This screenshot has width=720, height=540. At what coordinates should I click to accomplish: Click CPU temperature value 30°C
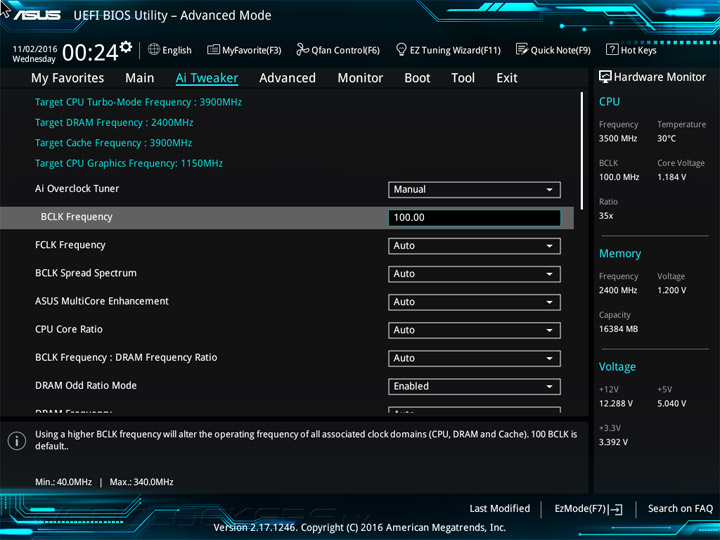pos(666,139)
